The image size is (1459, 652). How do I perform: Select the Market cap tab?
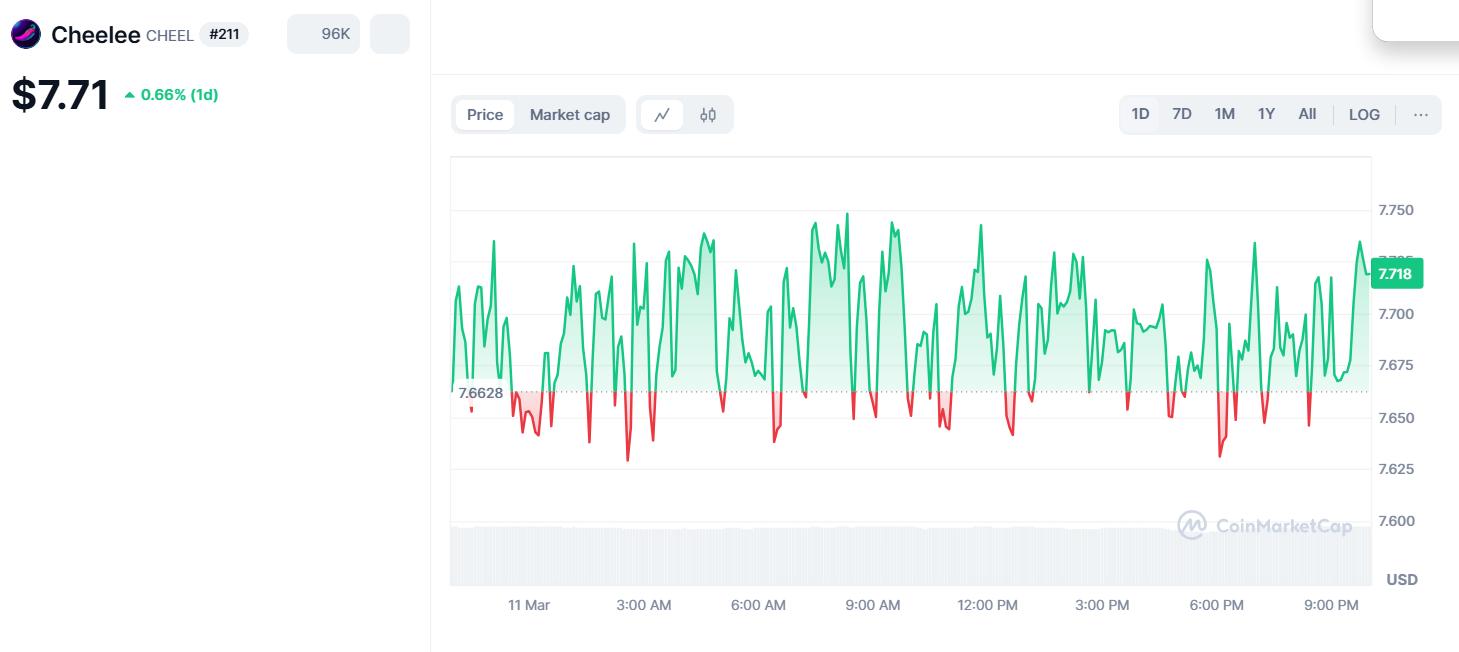[x=570, y=115]
